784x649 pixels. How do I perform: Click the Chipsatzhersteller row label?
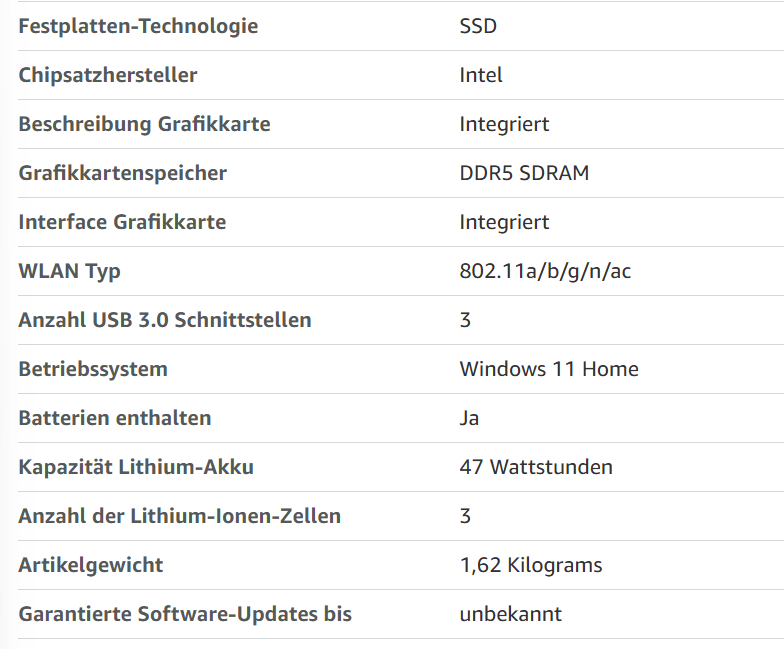point(108,75)
